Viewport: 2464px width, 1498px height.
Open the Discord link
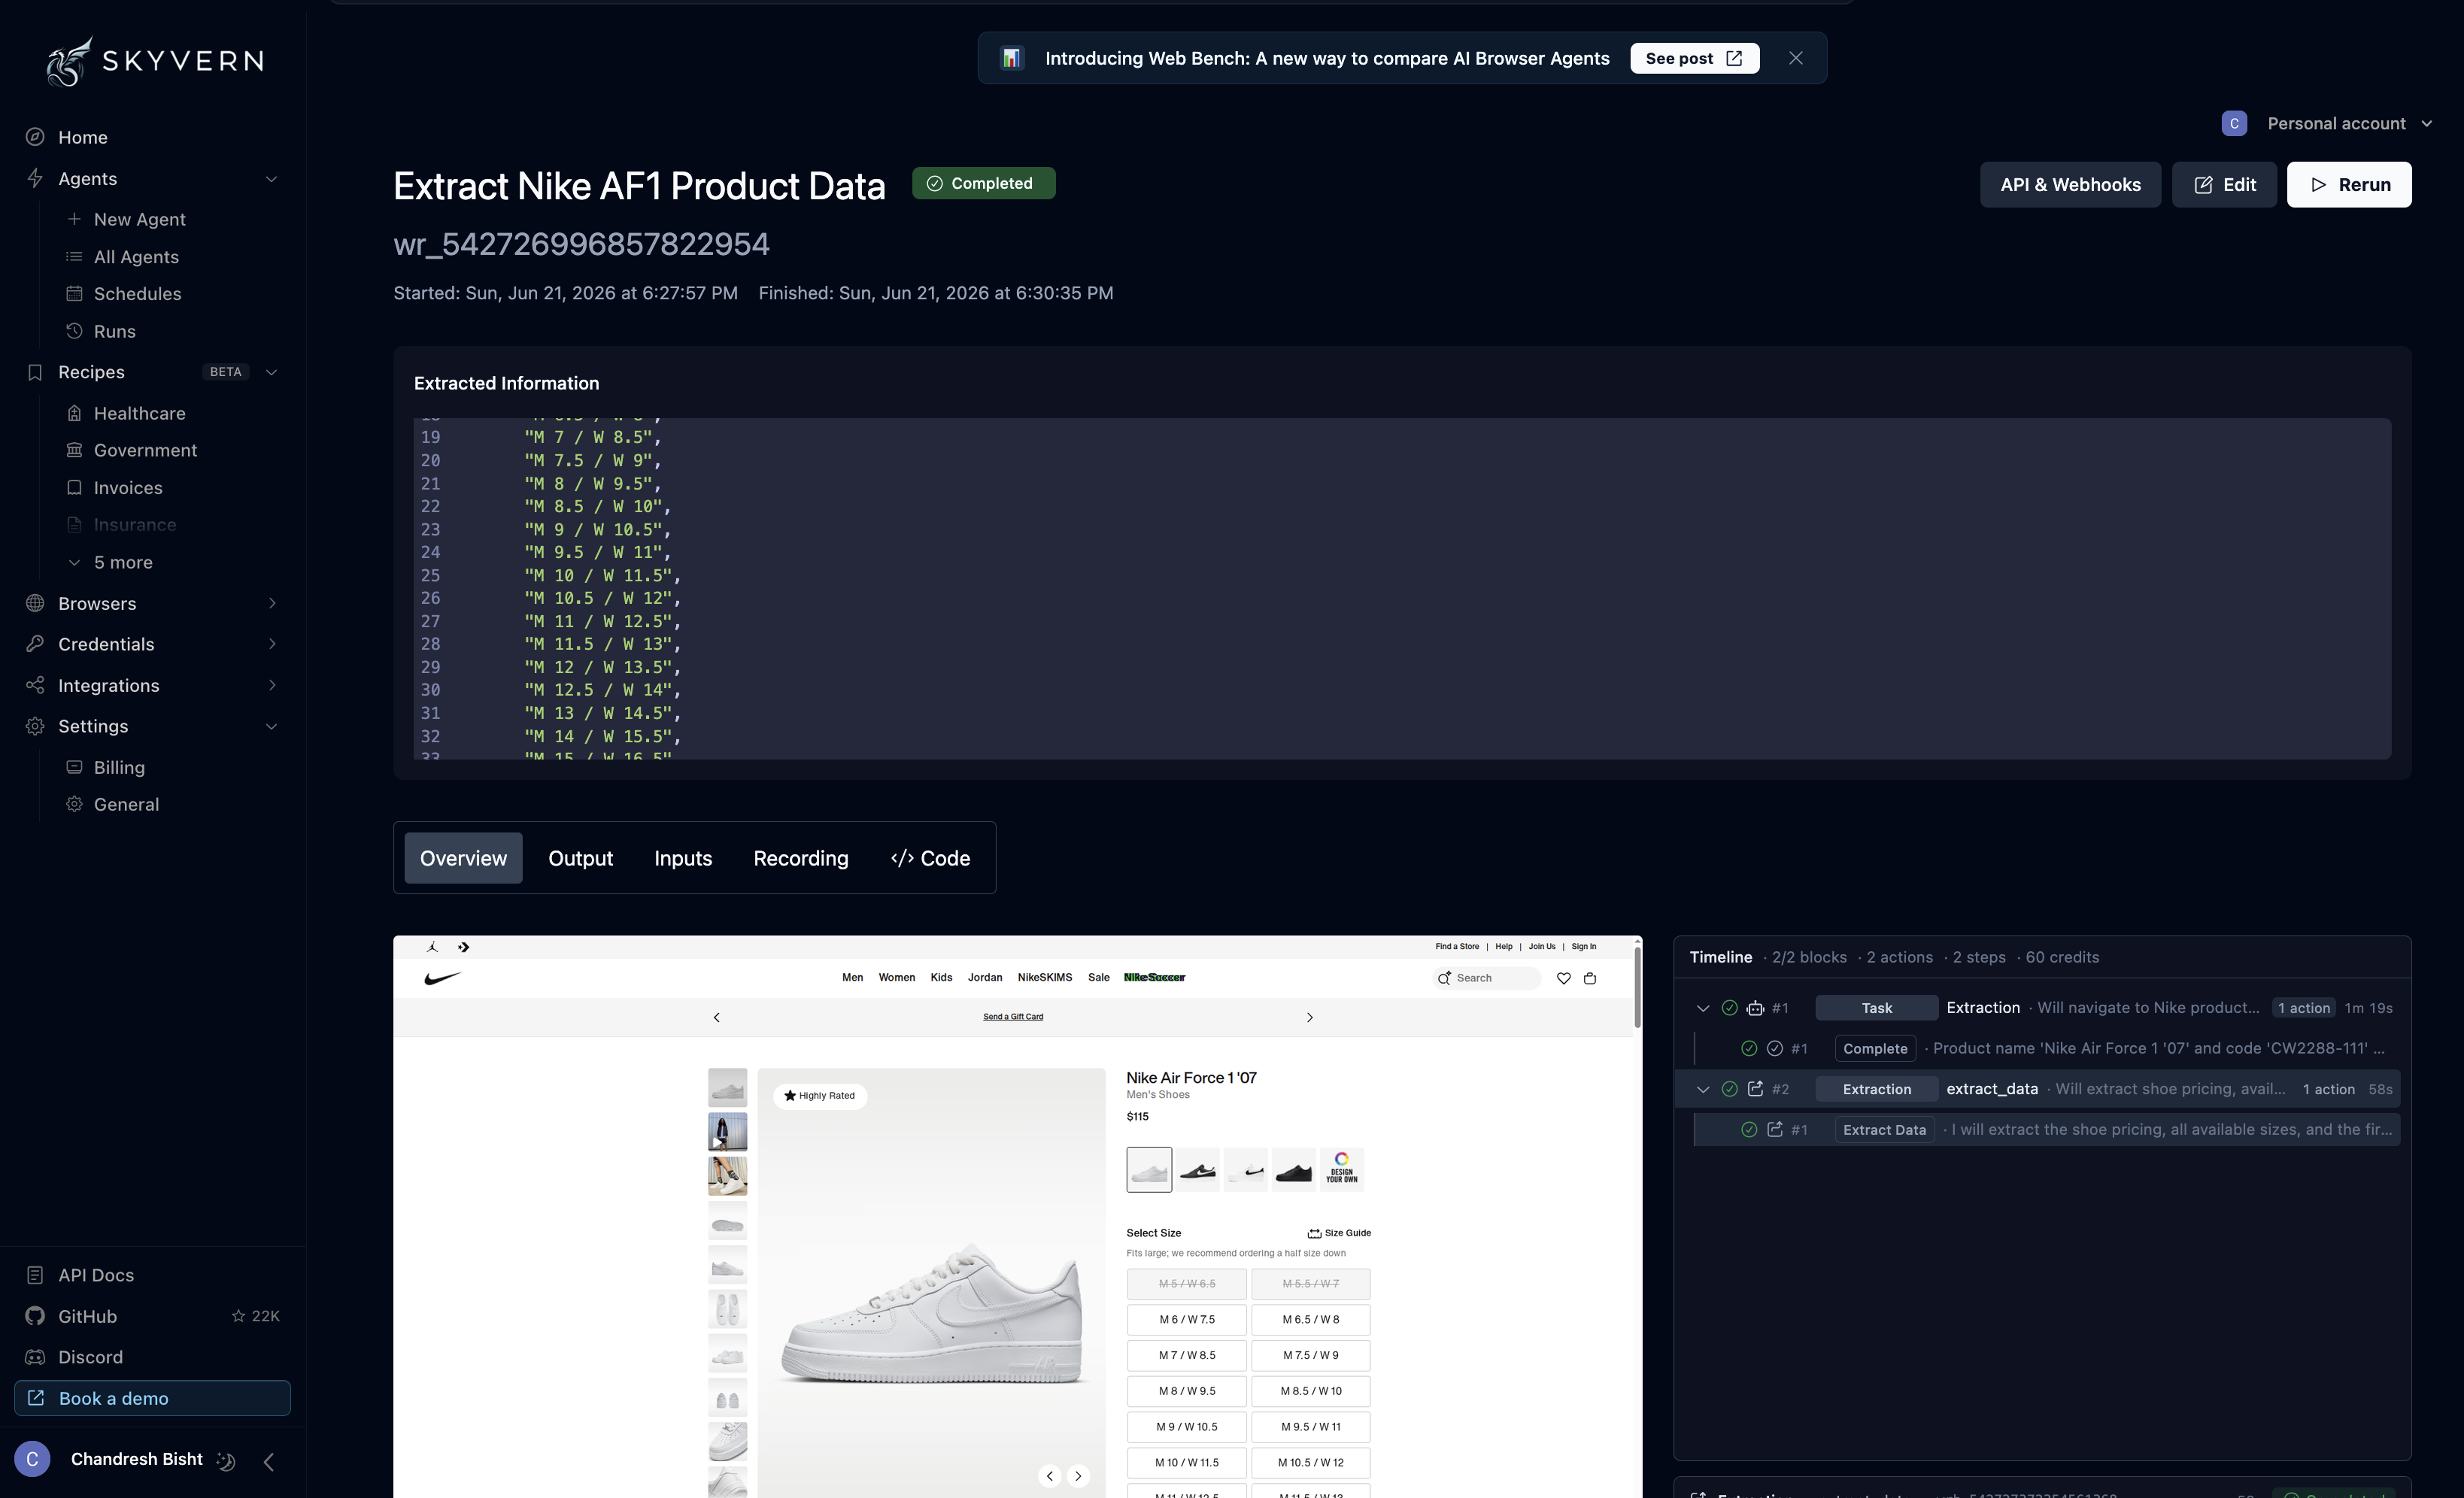[90, 1357]
